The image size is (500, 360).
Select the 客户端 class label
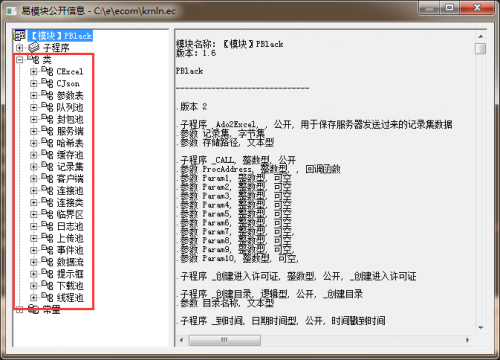(x=70, y=179)
